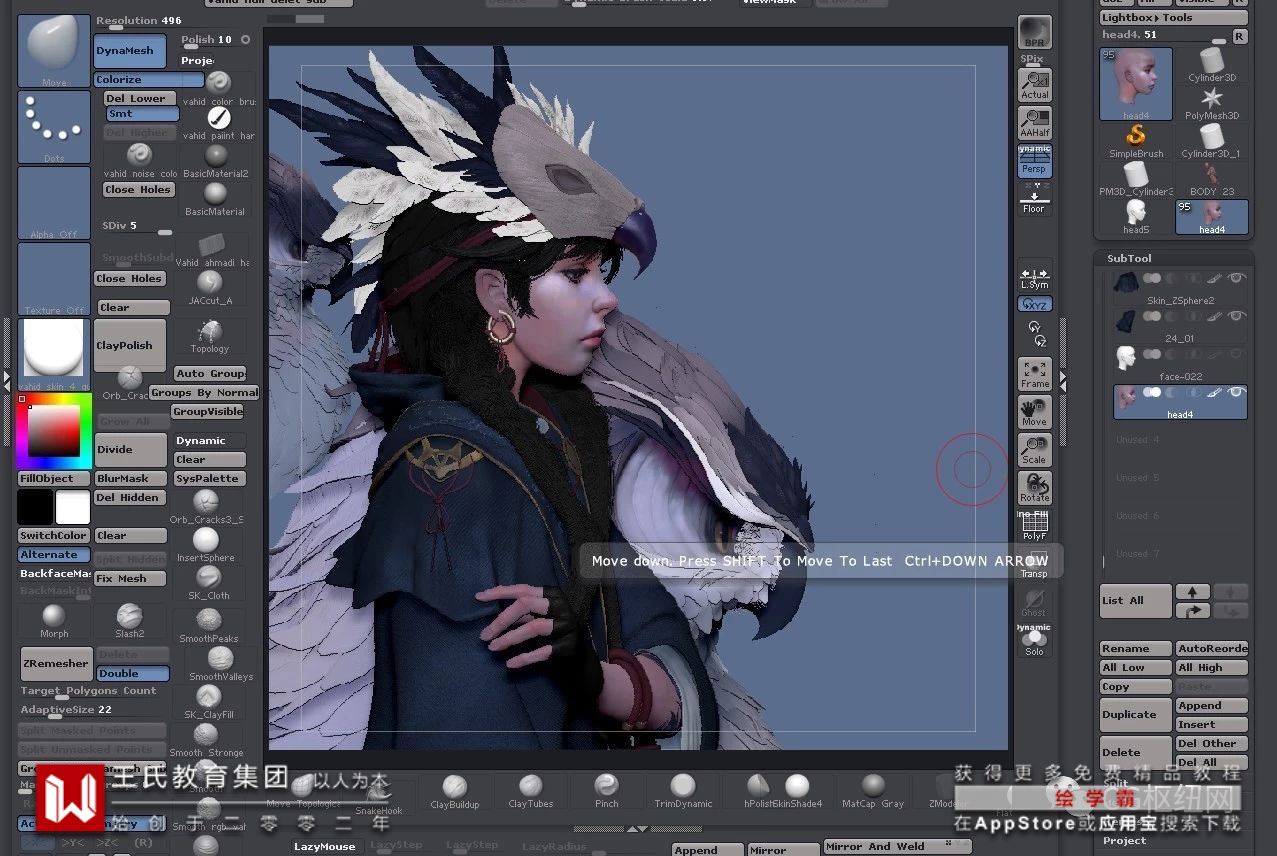Select the ClayBuildup brush

click(x=455, y=790)
